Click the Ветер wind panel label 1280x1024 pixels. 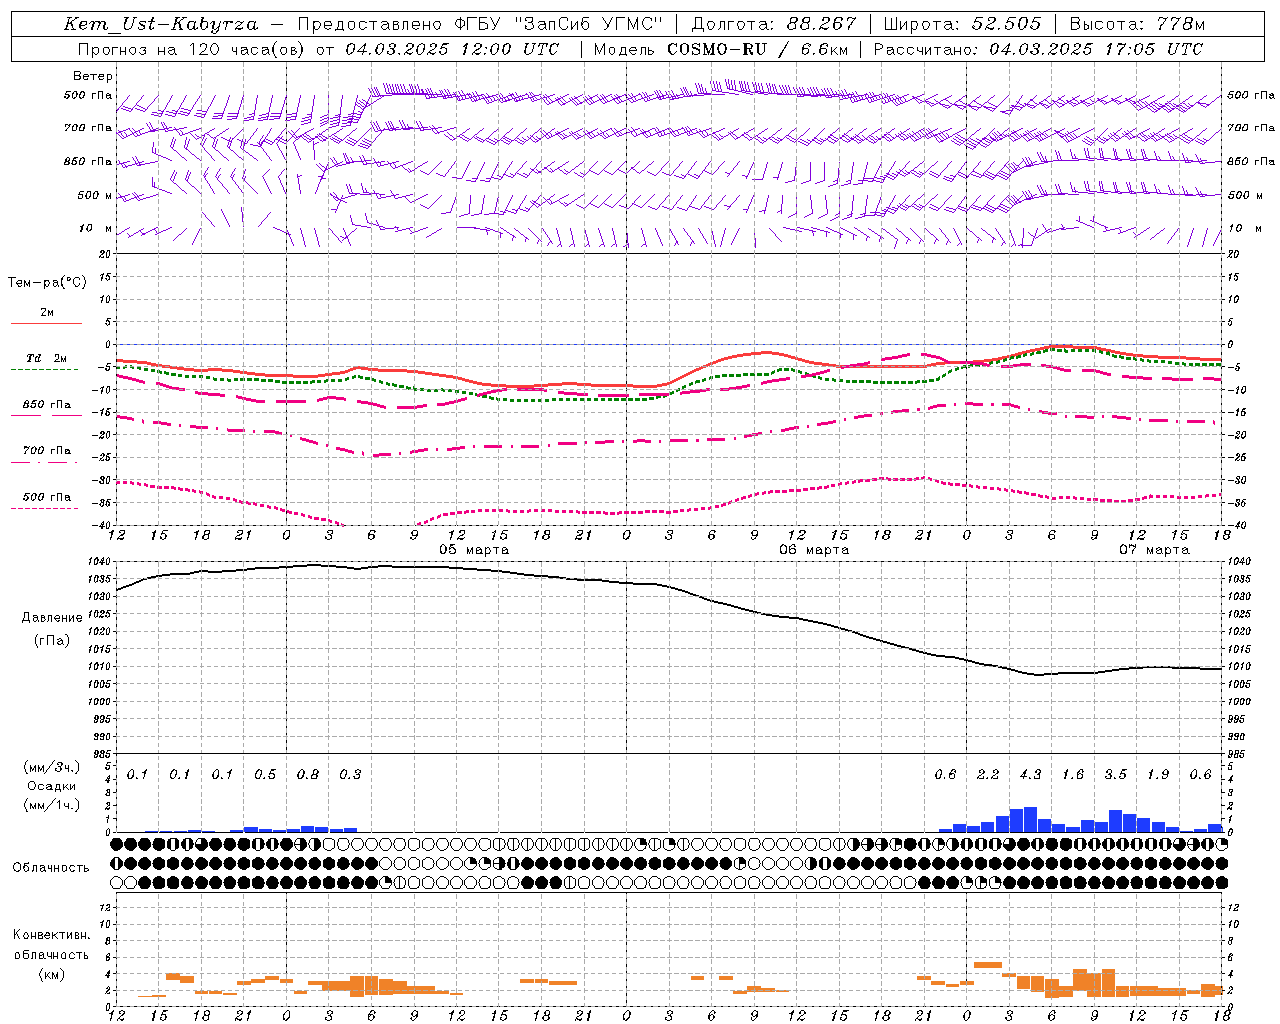93,76
